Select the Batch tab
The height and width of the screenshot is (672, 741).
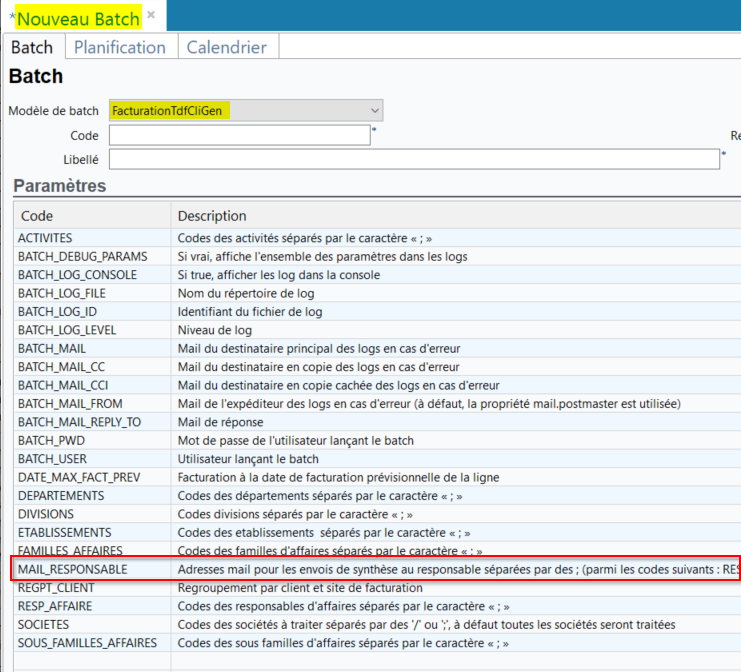(32, 47)
